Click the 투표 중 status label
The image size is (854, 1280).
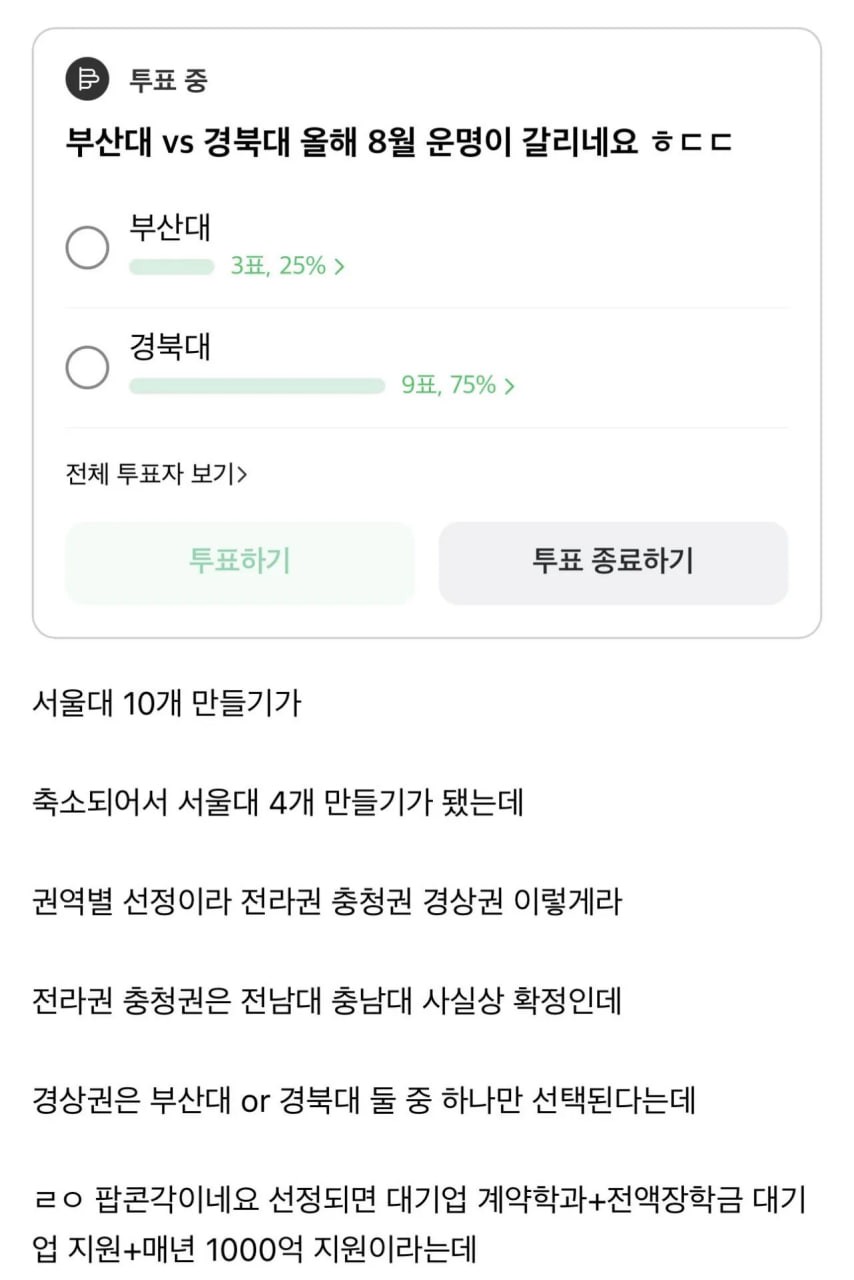[168, 80]
